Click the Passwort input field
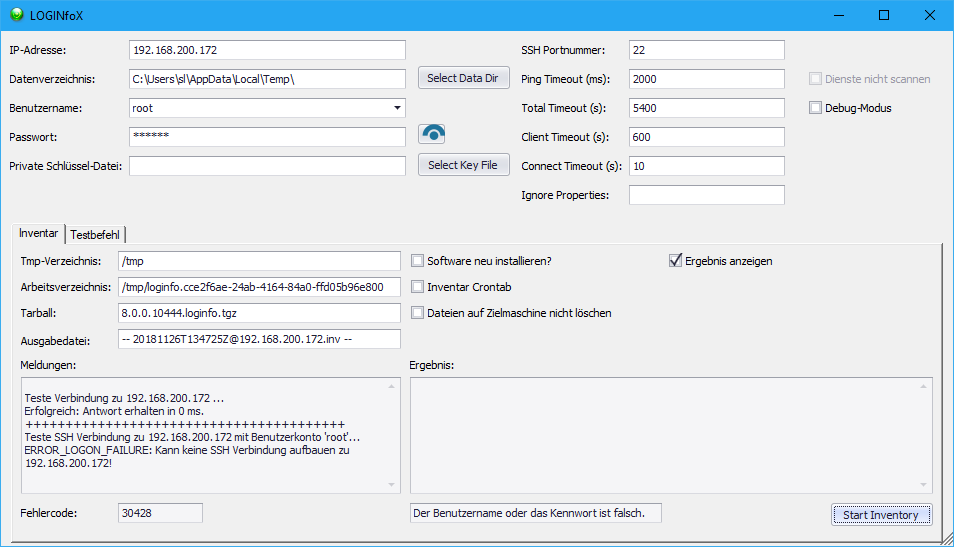 click(x=267, y=137)
